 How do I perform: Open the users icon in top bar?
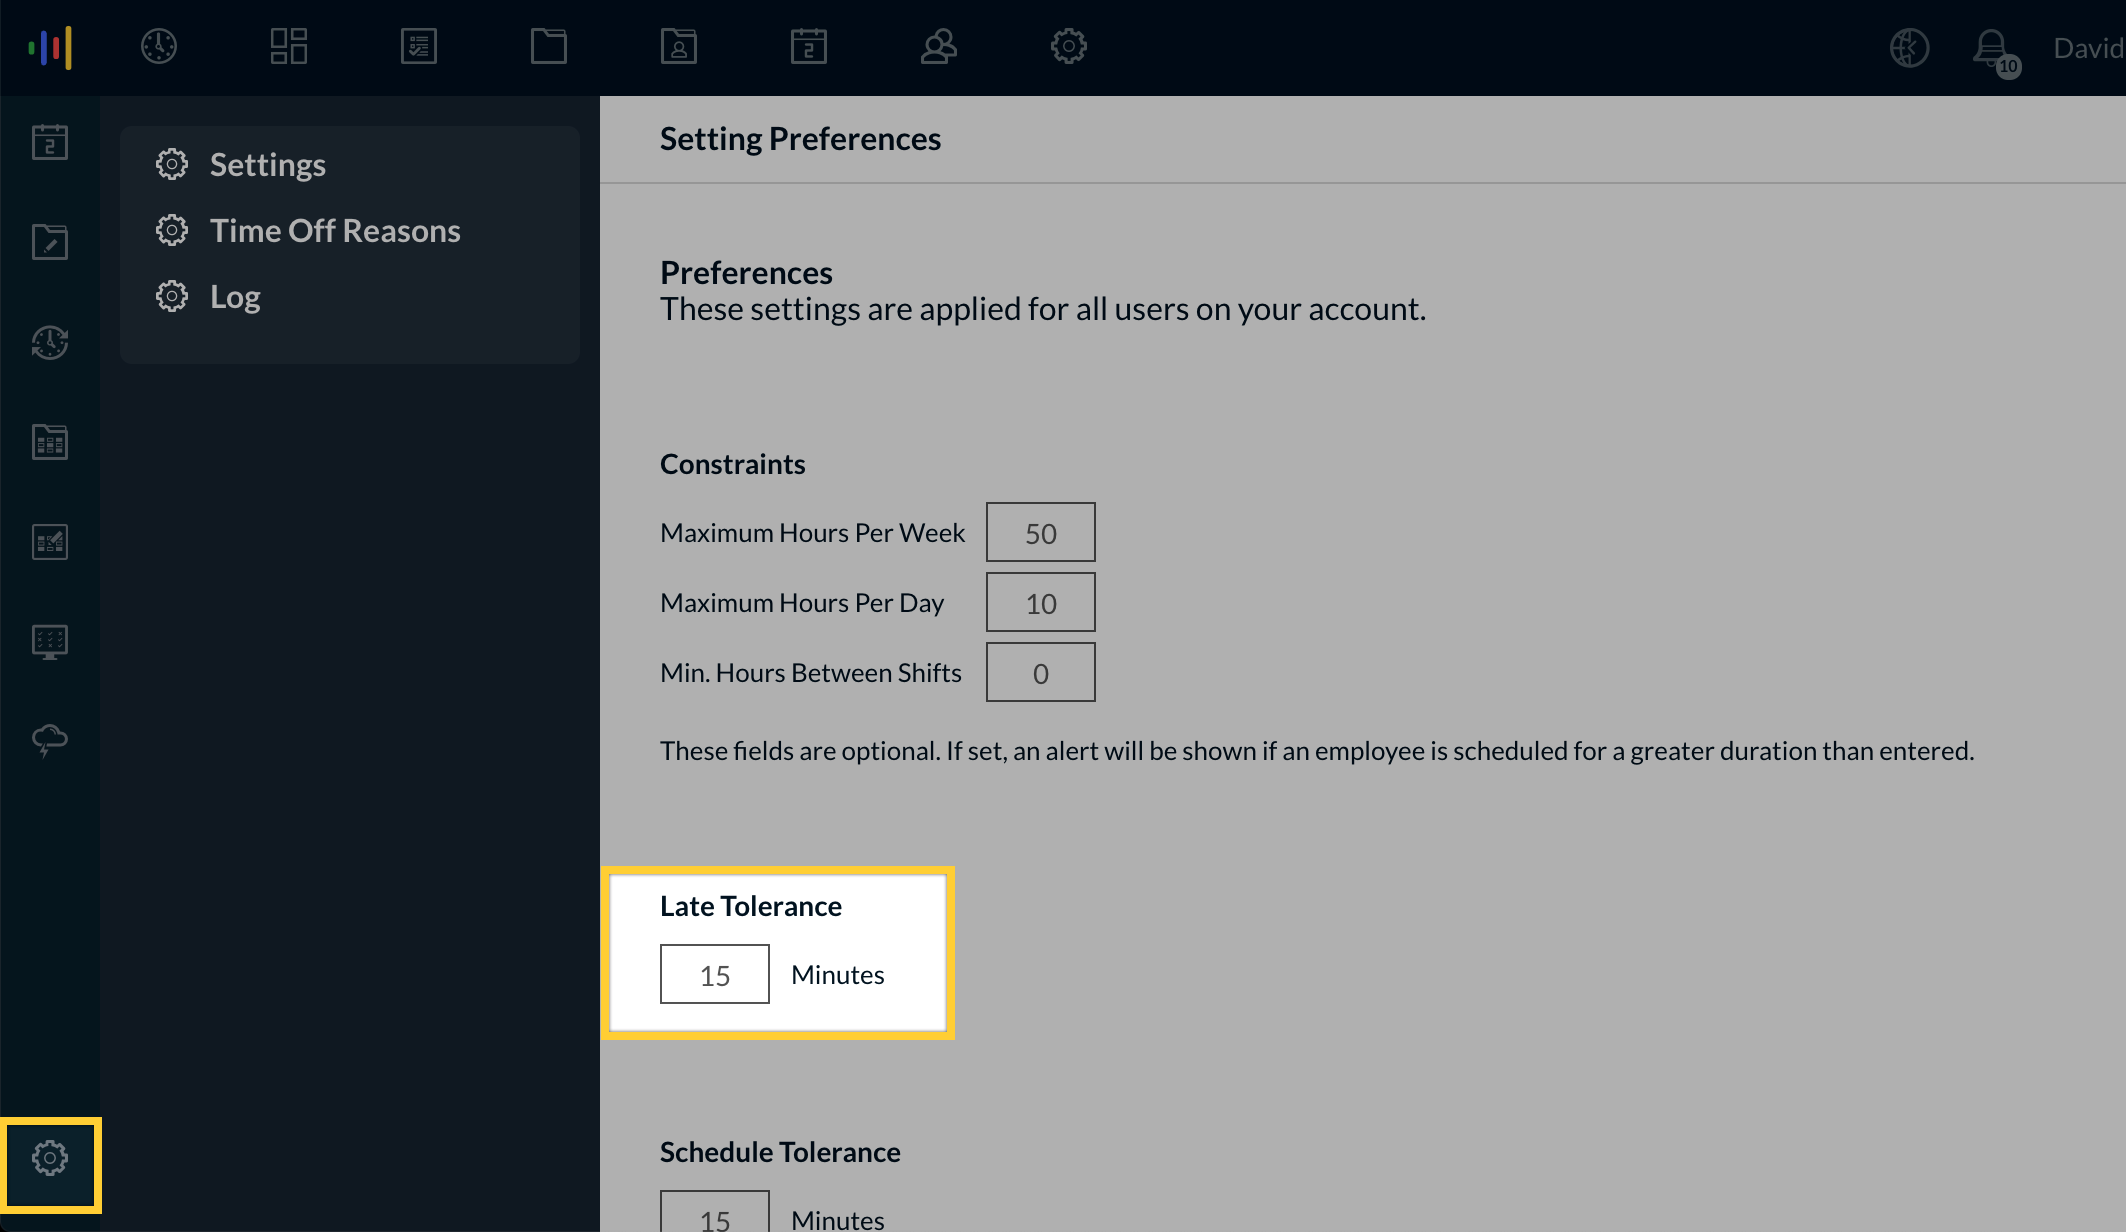pyautogui.click(x=939, y=46)
